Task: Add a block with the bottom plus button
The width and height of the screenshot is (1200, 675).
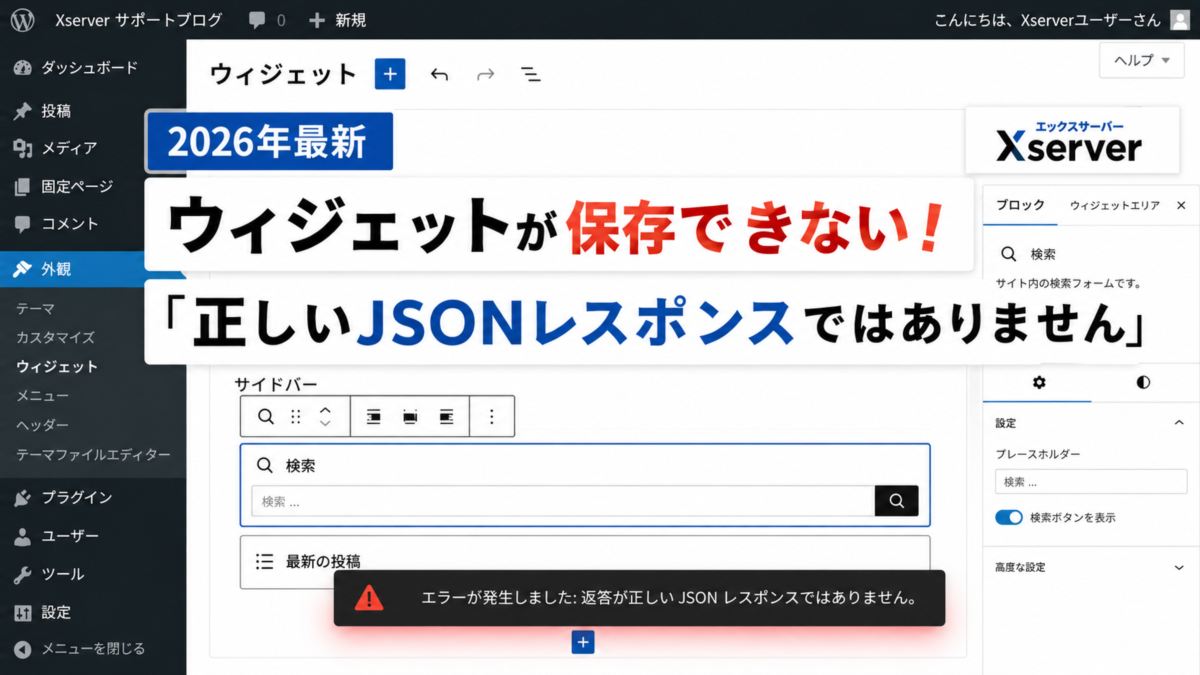Action: coord(583,642)
